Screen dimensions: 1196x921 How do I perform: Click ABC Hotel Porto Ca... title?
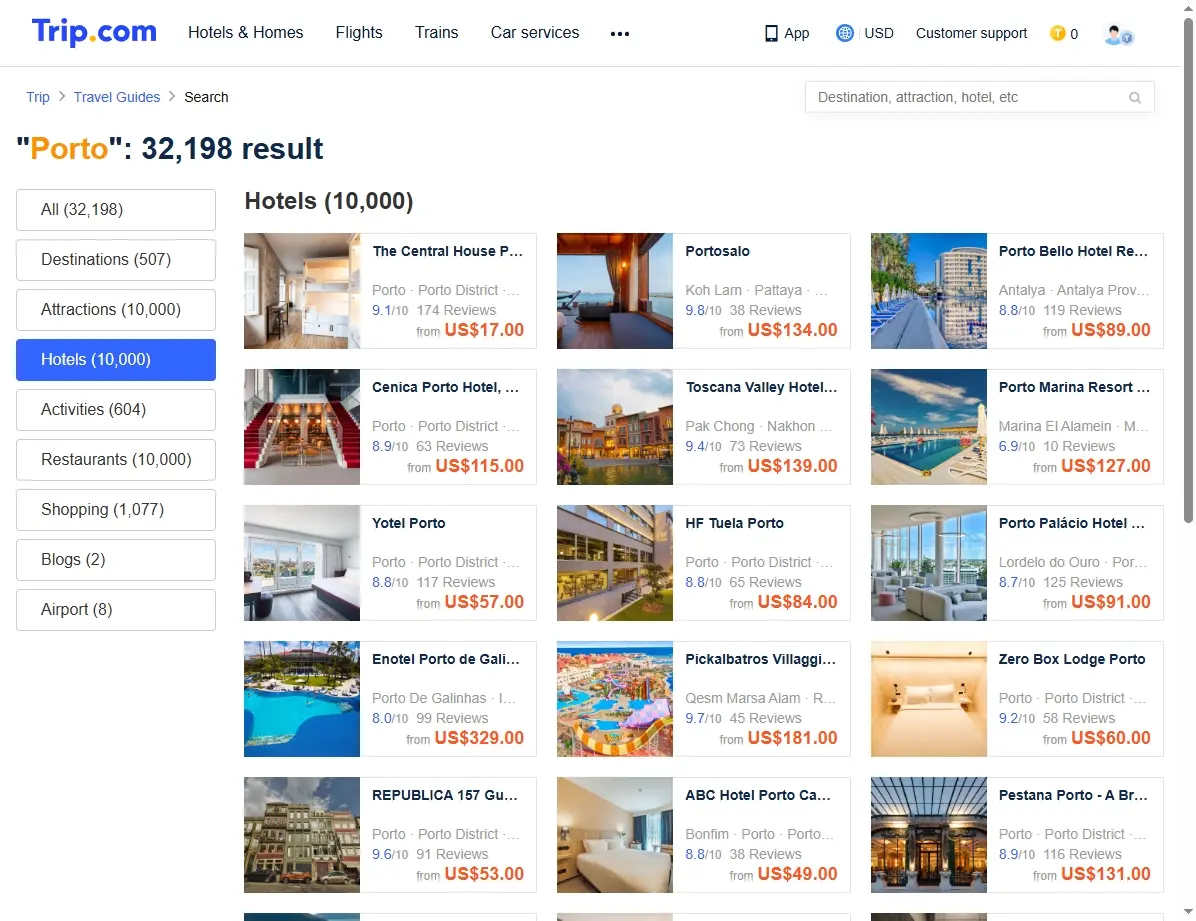[757, 794]
